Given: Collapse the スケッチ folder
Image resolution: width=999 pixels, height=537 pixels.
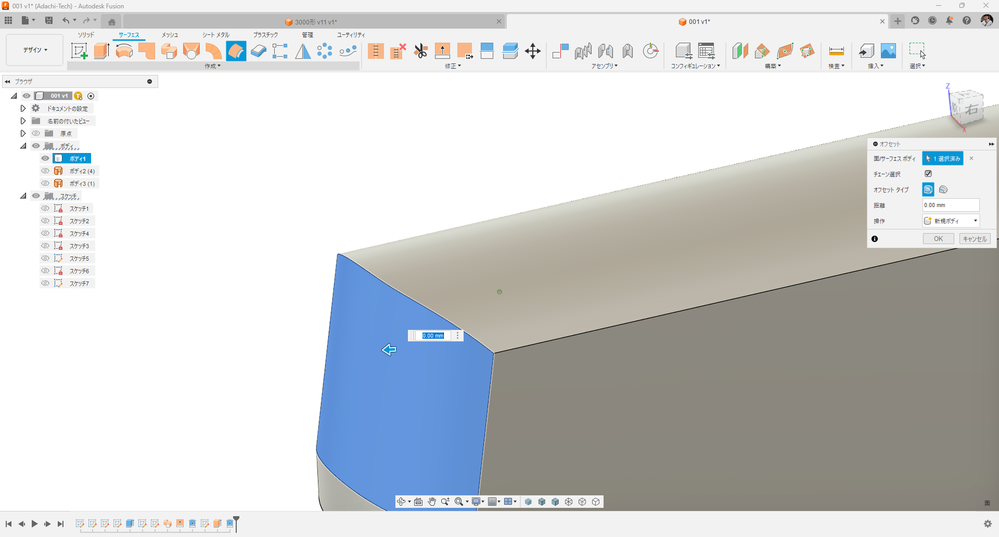Looking at the screenshot, I should (23, 196).
